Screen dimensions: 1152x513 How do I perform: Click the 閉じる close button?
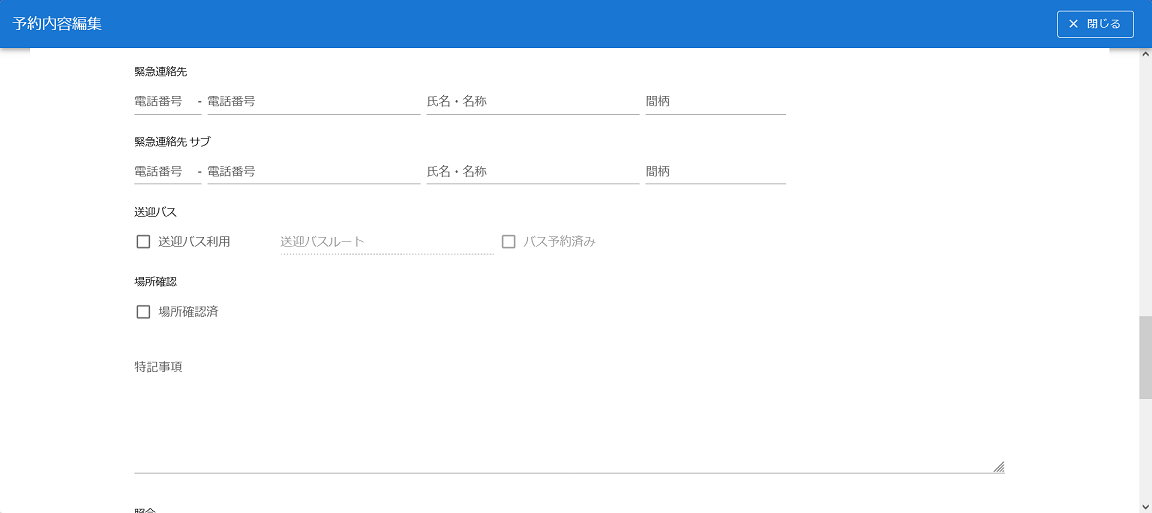(x=1095, y=24)
